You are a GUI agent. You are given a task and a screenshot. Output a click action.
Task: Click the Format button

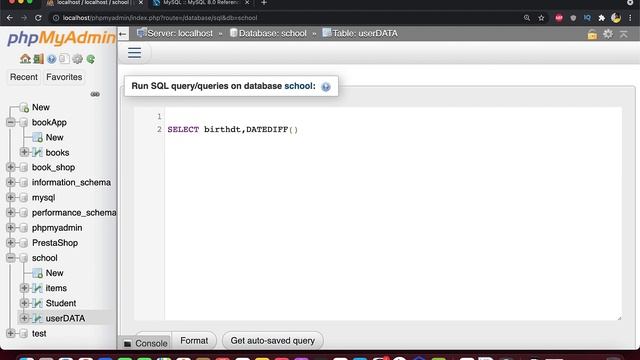coord(194,341)
